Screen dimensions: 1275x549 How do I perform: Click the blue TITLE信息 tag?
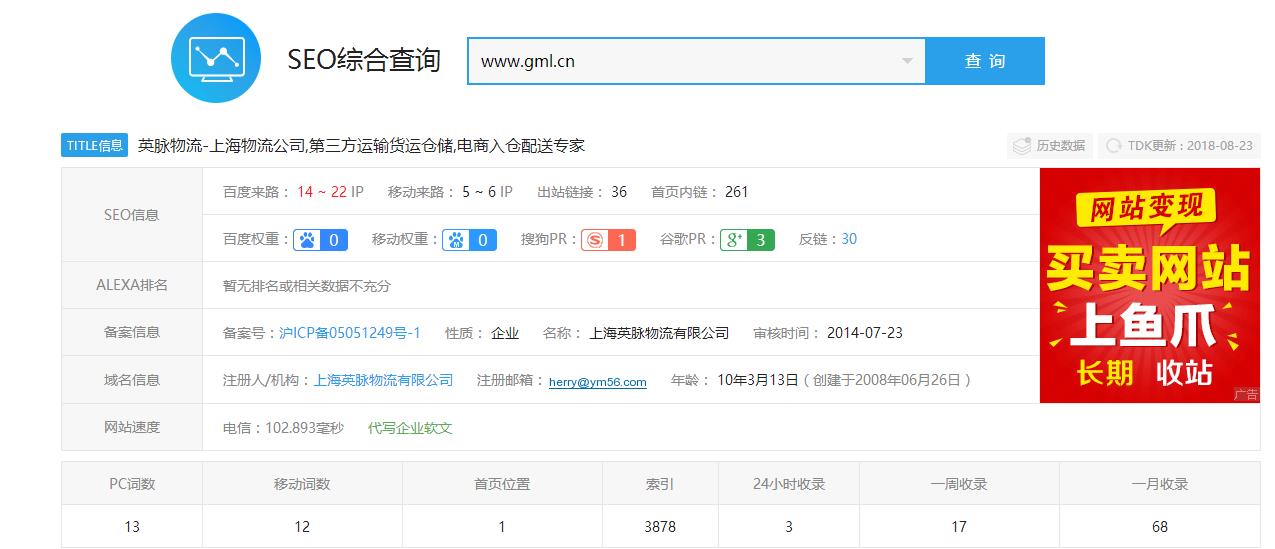click(95, 145)
